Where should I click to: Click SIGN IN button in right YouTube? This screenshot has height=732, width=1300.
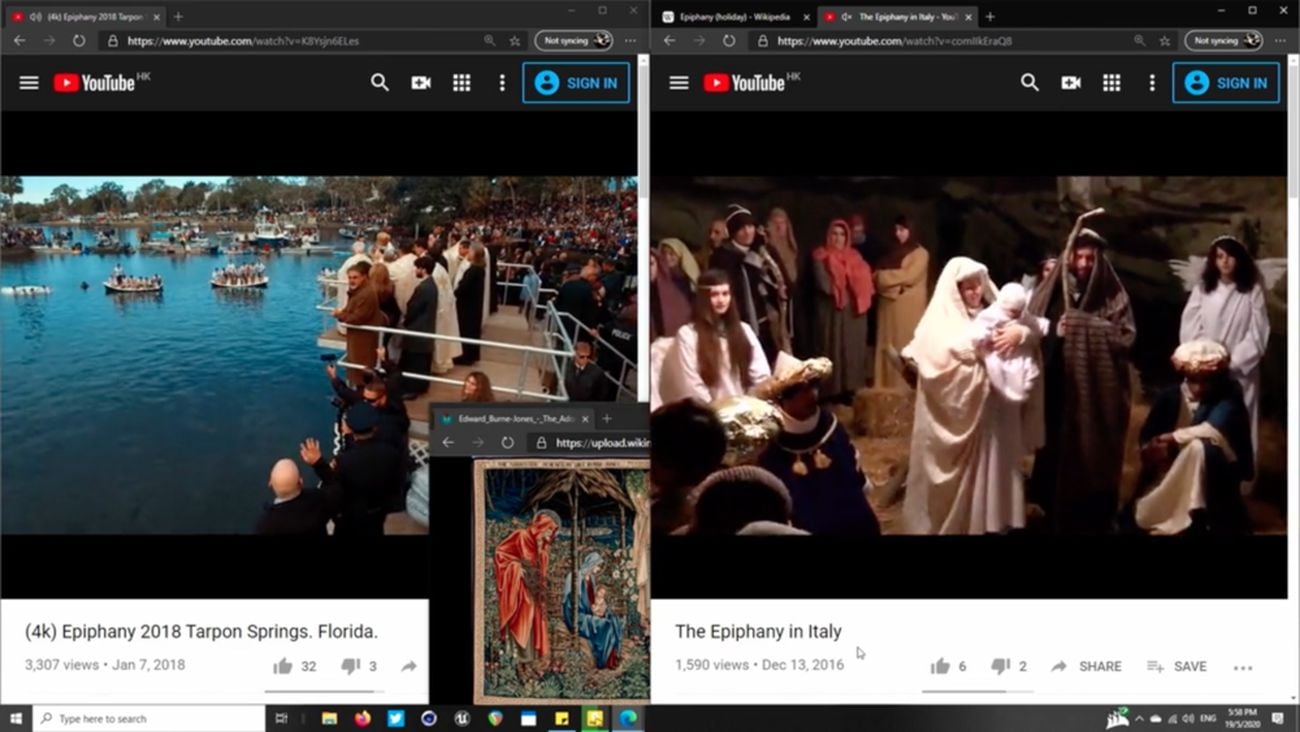point(1225,83)
